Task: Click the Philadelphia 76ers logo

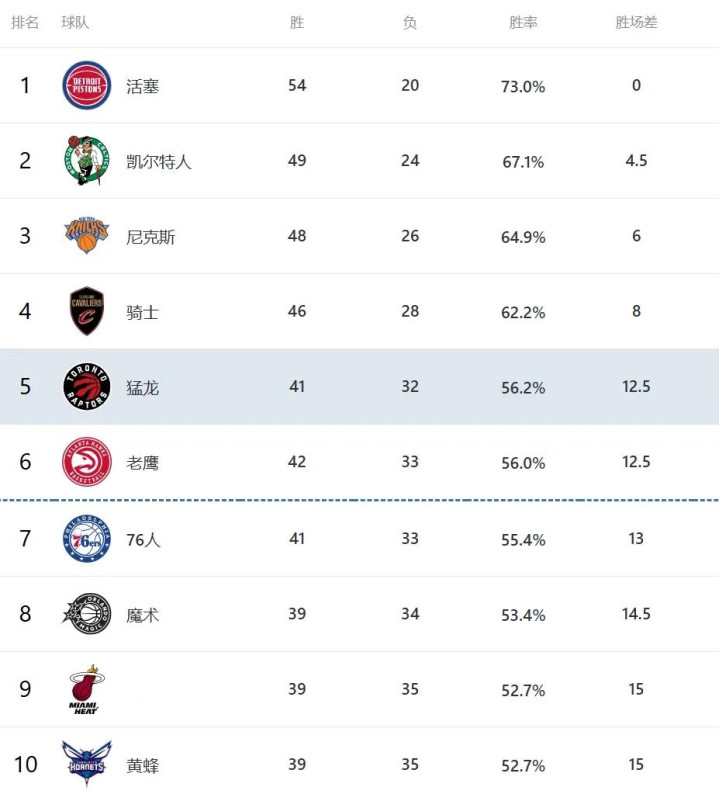Action: (87, 539)
